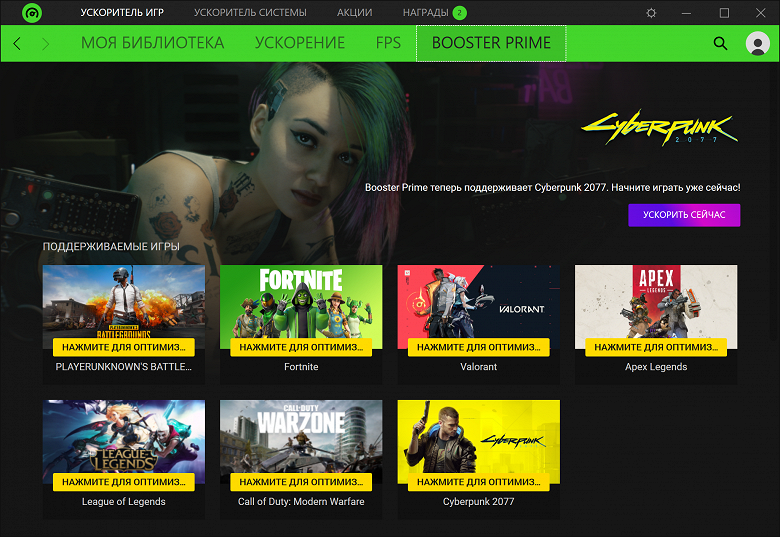Click the Cyberpunk 2077 banner logo
780x537 pixels.
(x=659, y=128)
